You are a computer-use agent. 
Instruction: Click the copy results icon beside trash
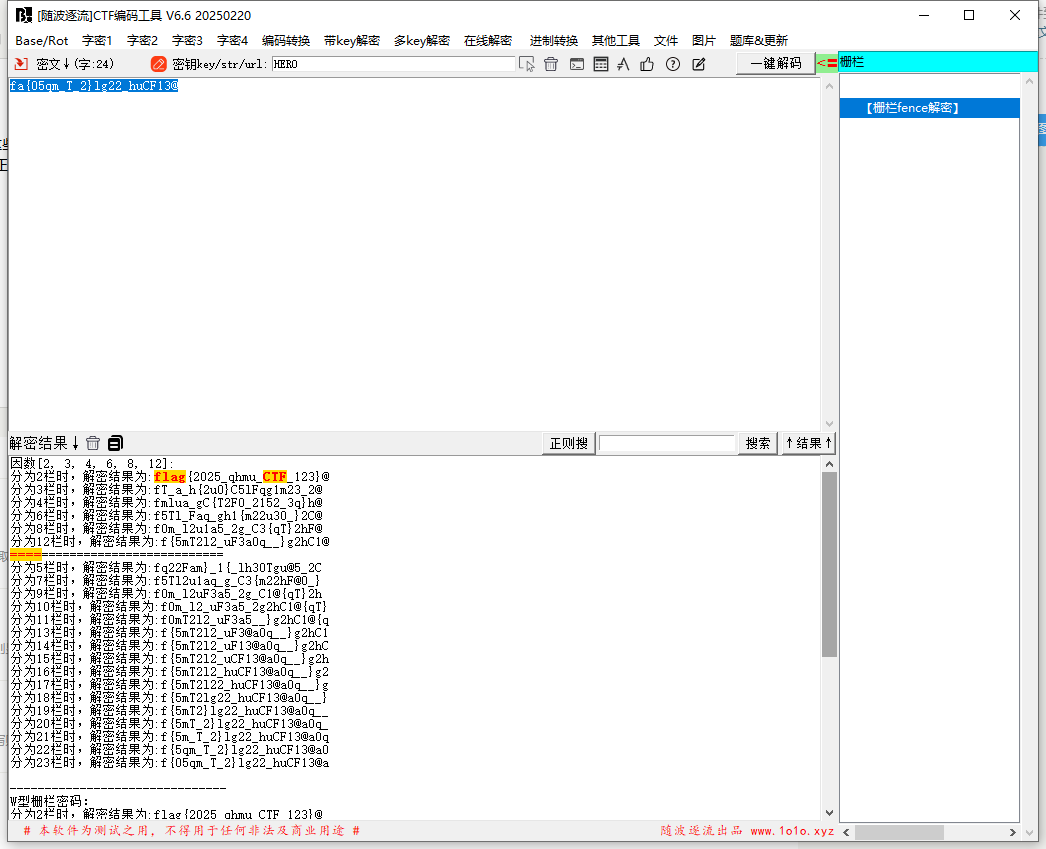click(115, 443)
